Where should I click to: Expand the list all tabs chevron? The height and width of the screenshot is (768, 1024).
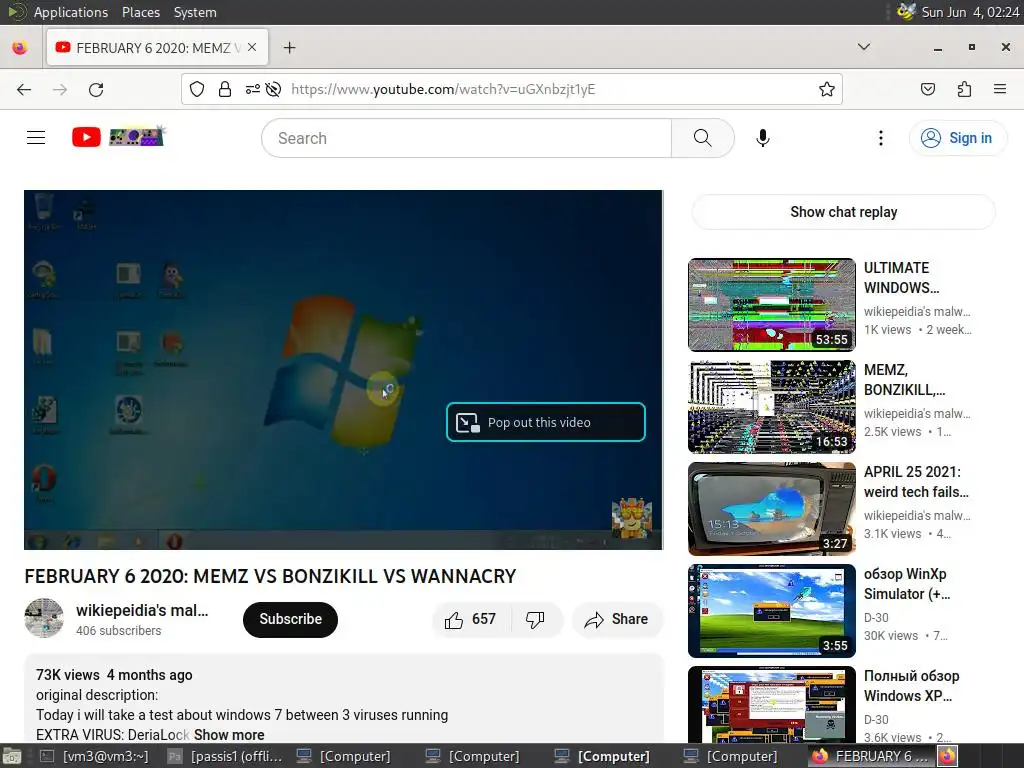coord(863,47)
